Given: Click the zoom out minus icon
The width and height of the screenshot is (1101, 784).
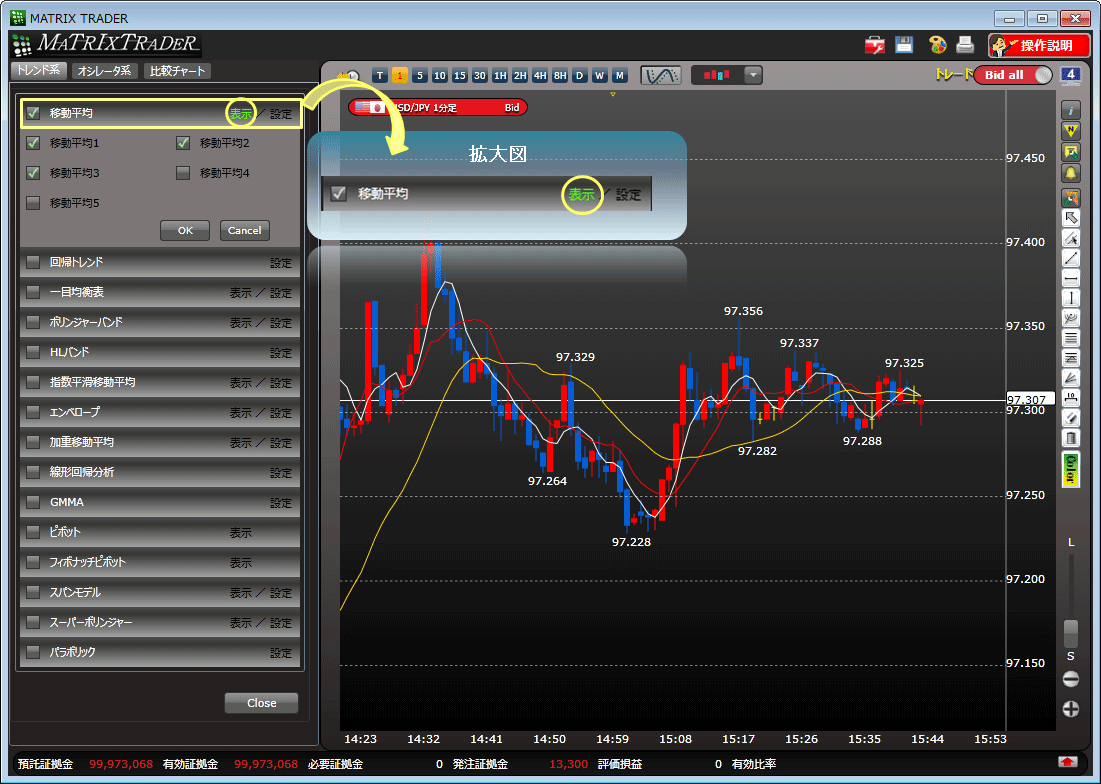Looking at the screenshot, I should (1071, 679).
